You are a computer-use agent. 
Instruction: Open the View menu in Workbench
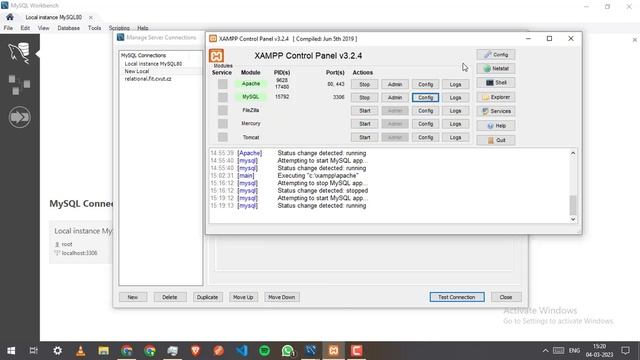(43, 28)
